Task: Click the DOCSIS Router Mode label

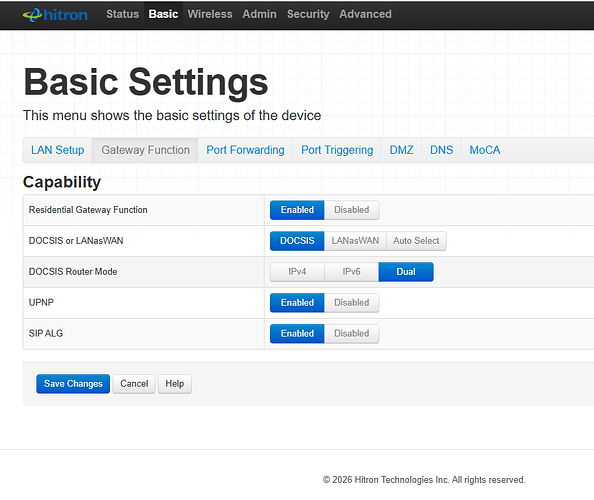Action: click(73, 272)
